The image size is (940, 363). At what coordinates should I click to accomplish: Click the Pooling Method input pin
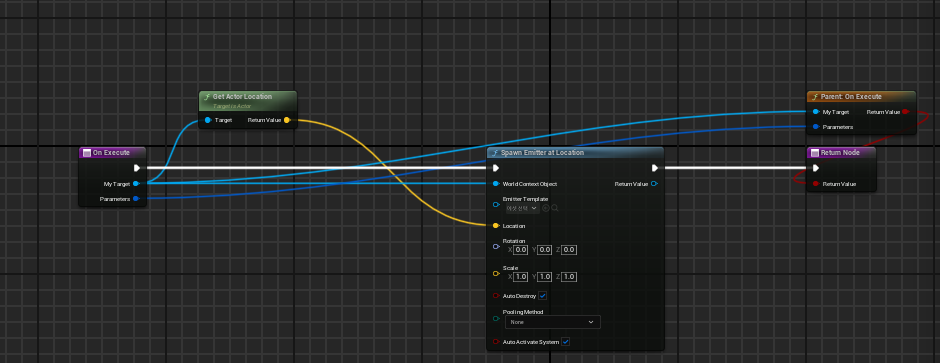pos(496,319)
